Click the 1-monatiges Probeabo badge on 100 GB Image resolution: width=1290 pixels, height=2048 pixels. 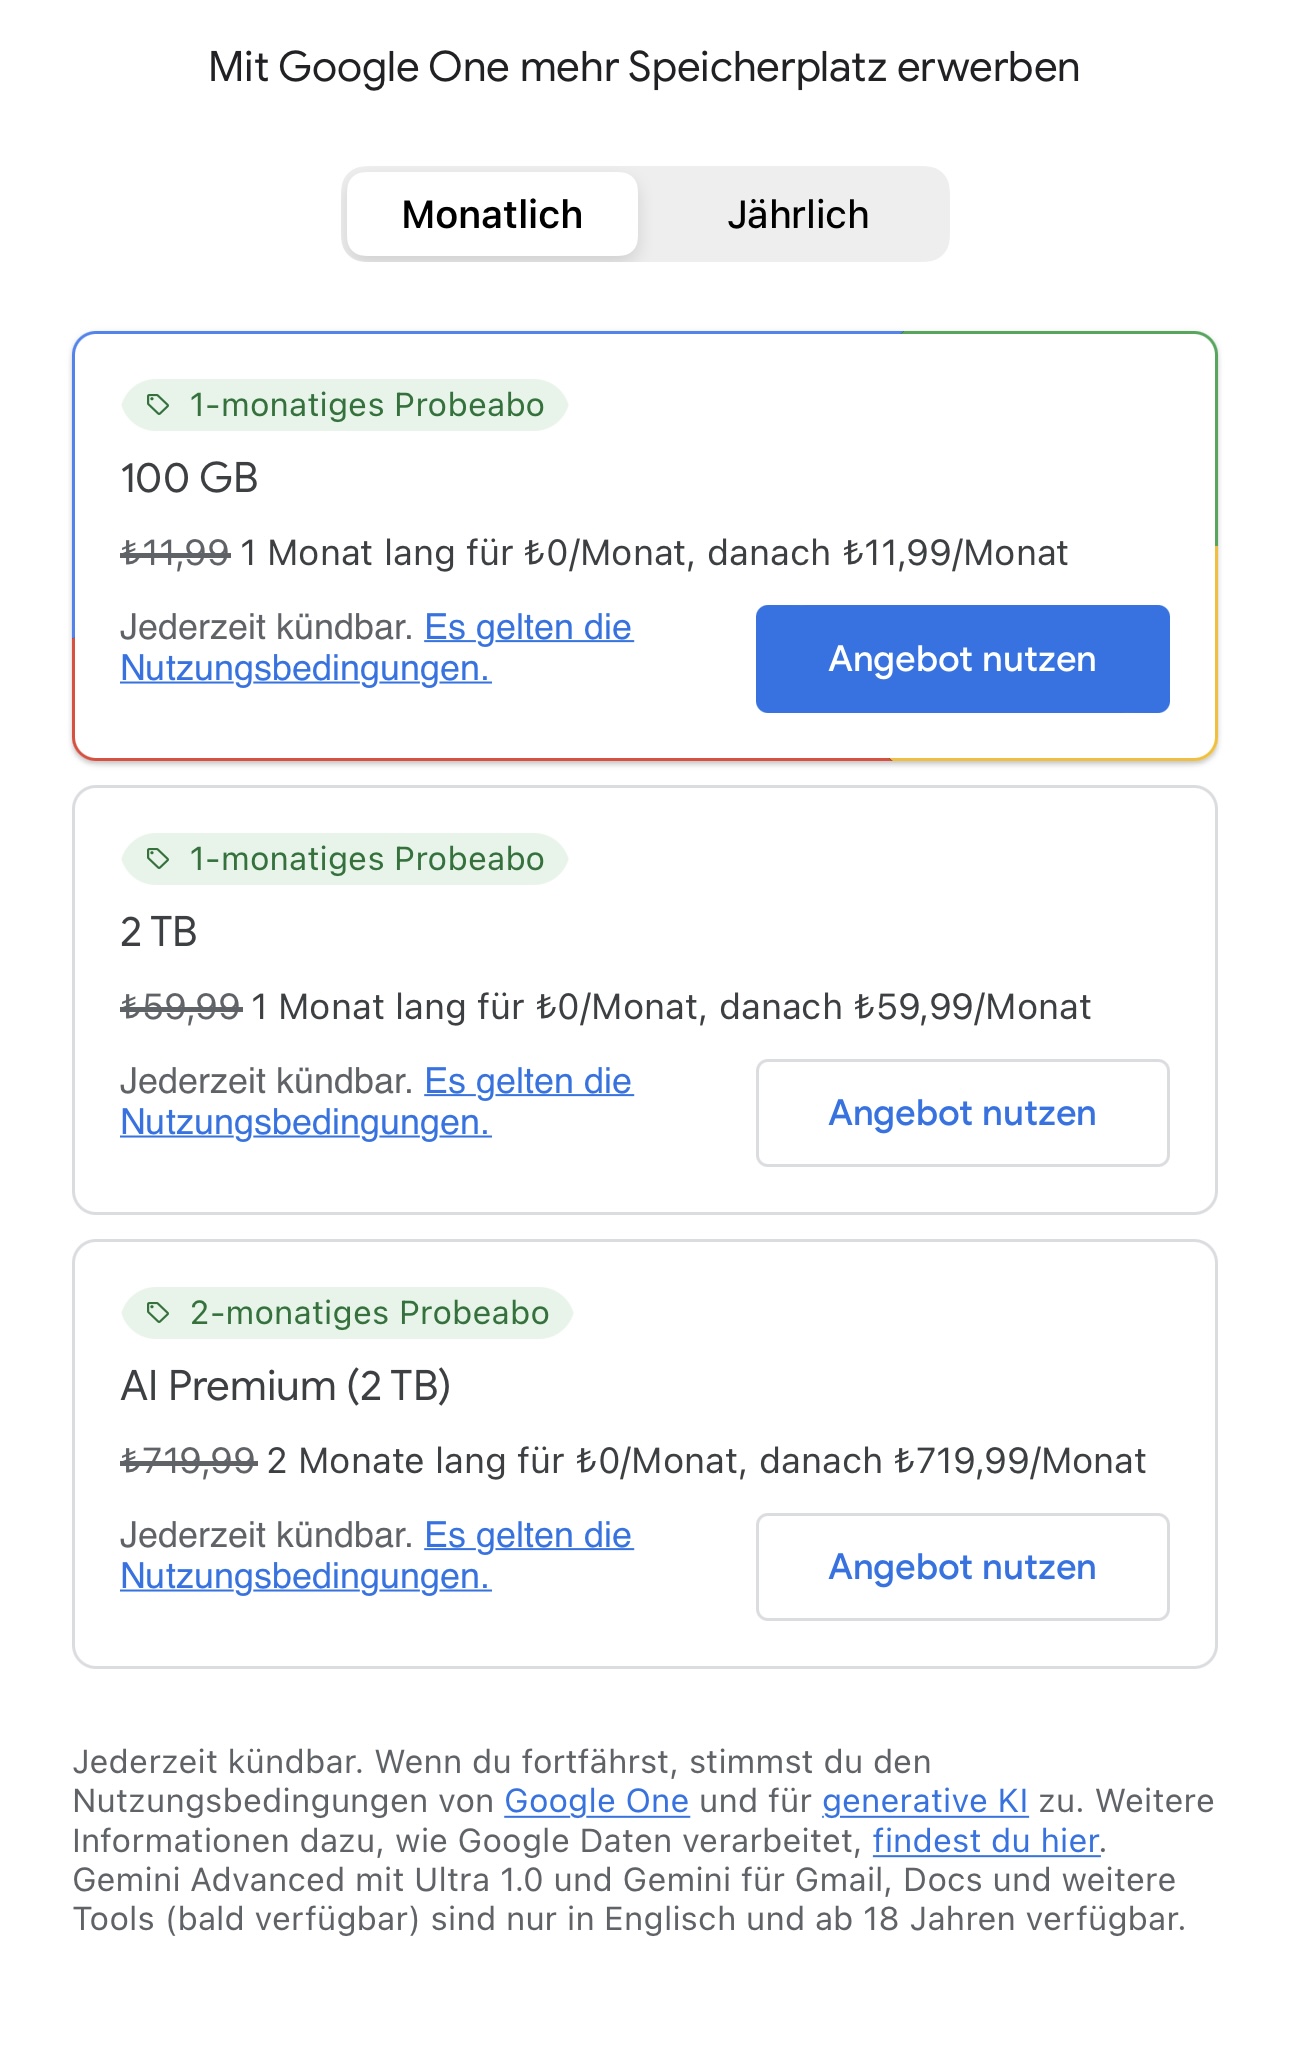(x=366, y=405)
